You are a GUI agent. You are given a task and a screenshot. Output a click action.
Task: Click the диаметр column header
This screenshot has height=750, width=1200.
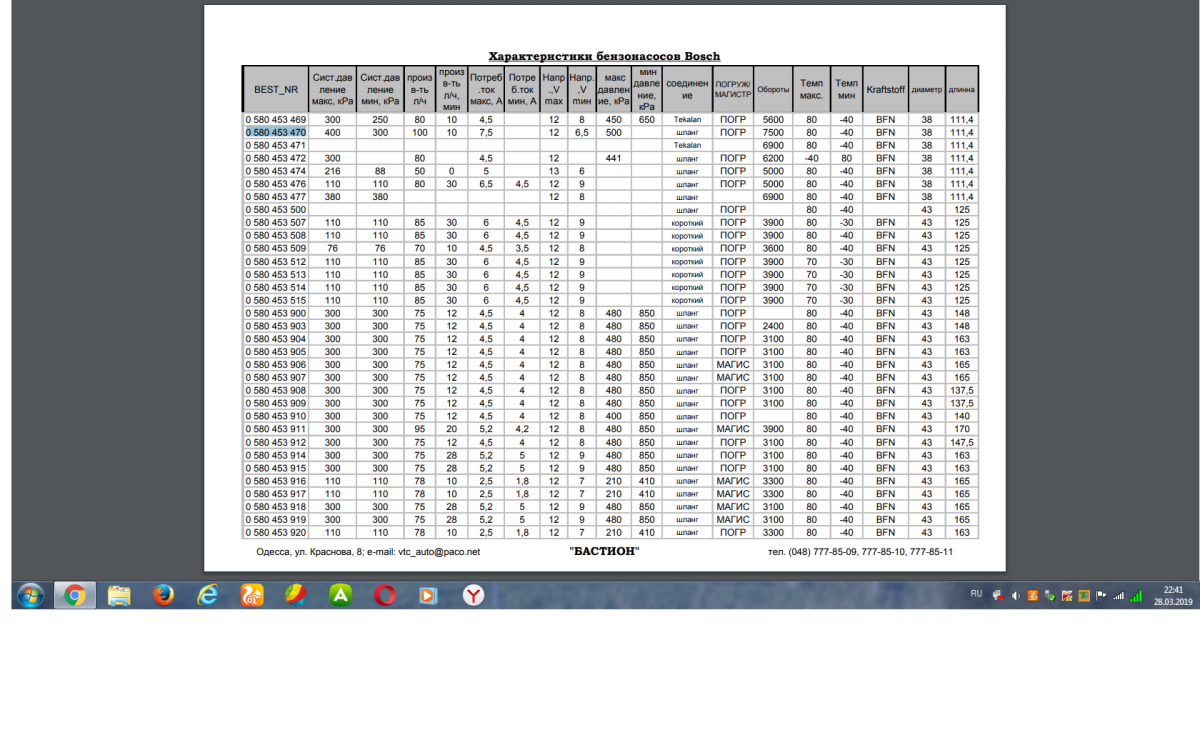click(927, 89)
